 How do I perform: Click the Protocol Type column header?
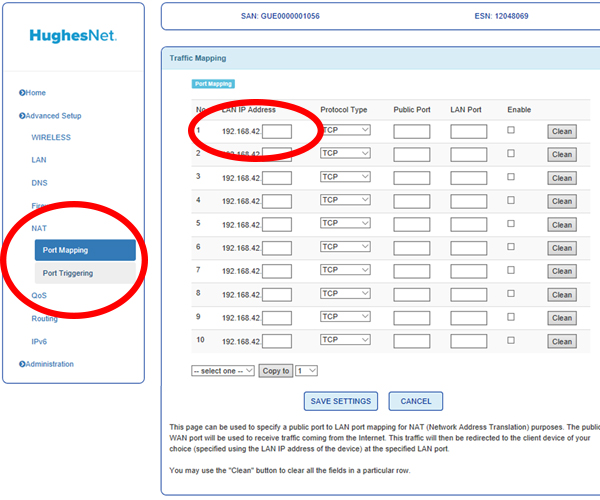344,110
